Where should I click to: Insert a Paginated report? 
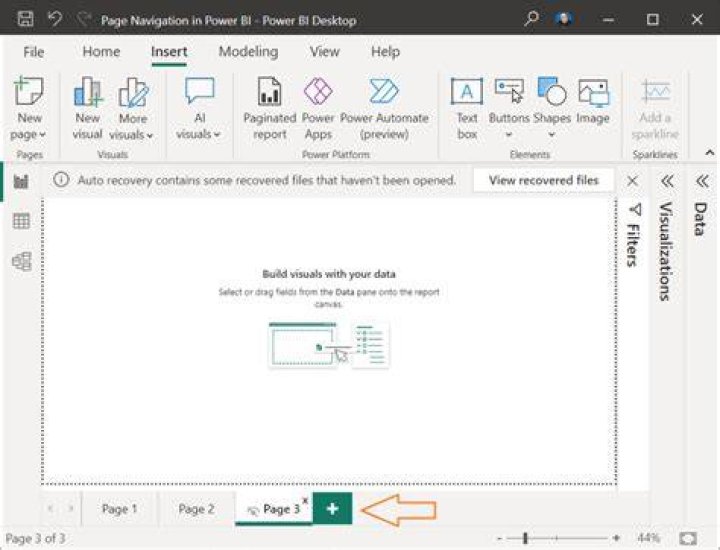(270, 109)
